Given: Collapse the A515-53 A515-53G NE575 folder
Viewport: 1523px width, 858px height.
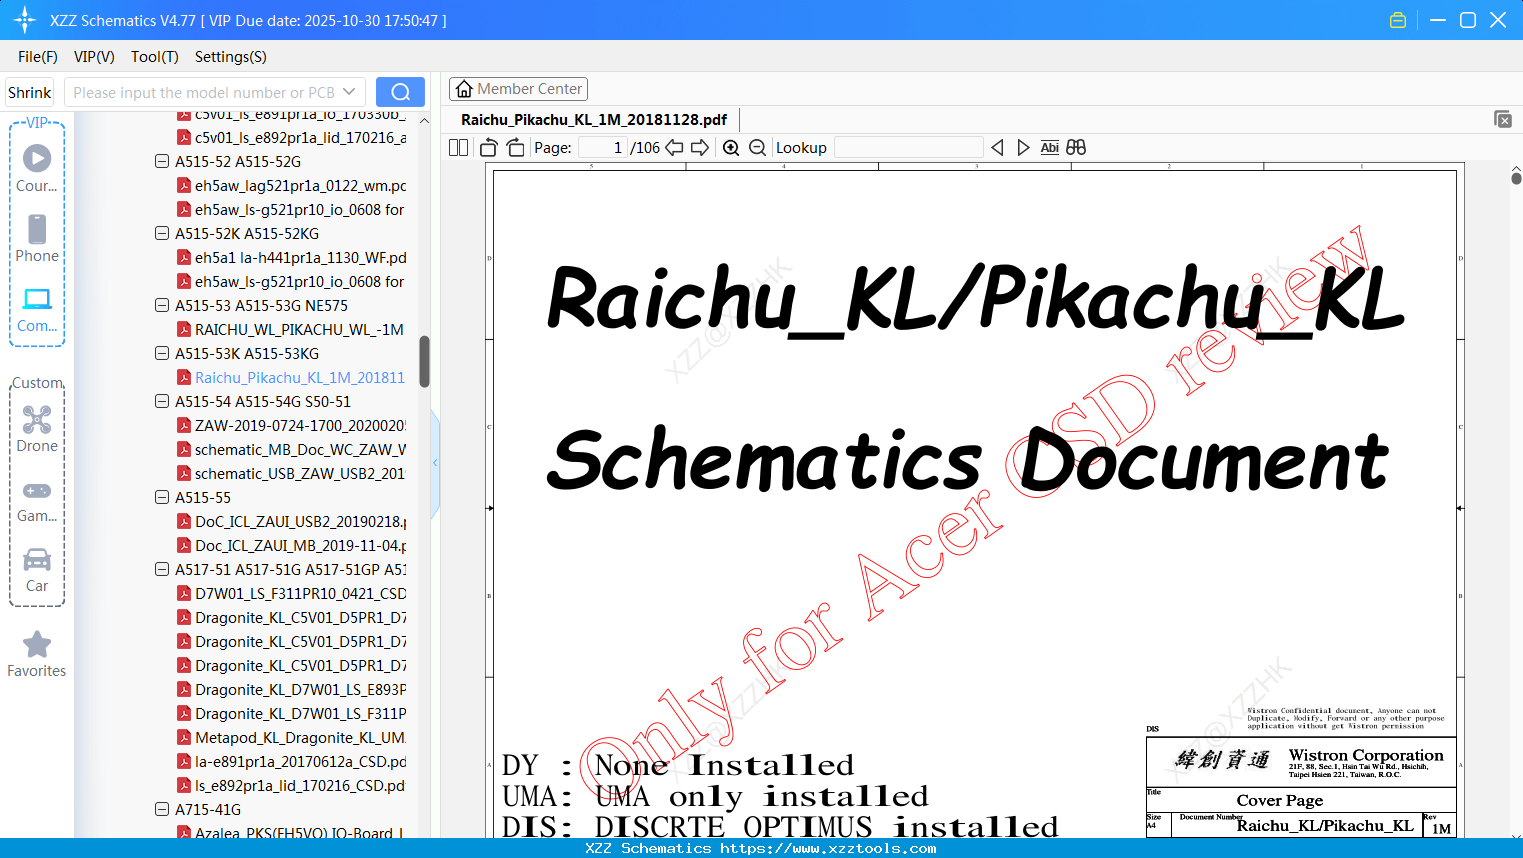Looking at the screenshot, I should (x=162, y=305).
